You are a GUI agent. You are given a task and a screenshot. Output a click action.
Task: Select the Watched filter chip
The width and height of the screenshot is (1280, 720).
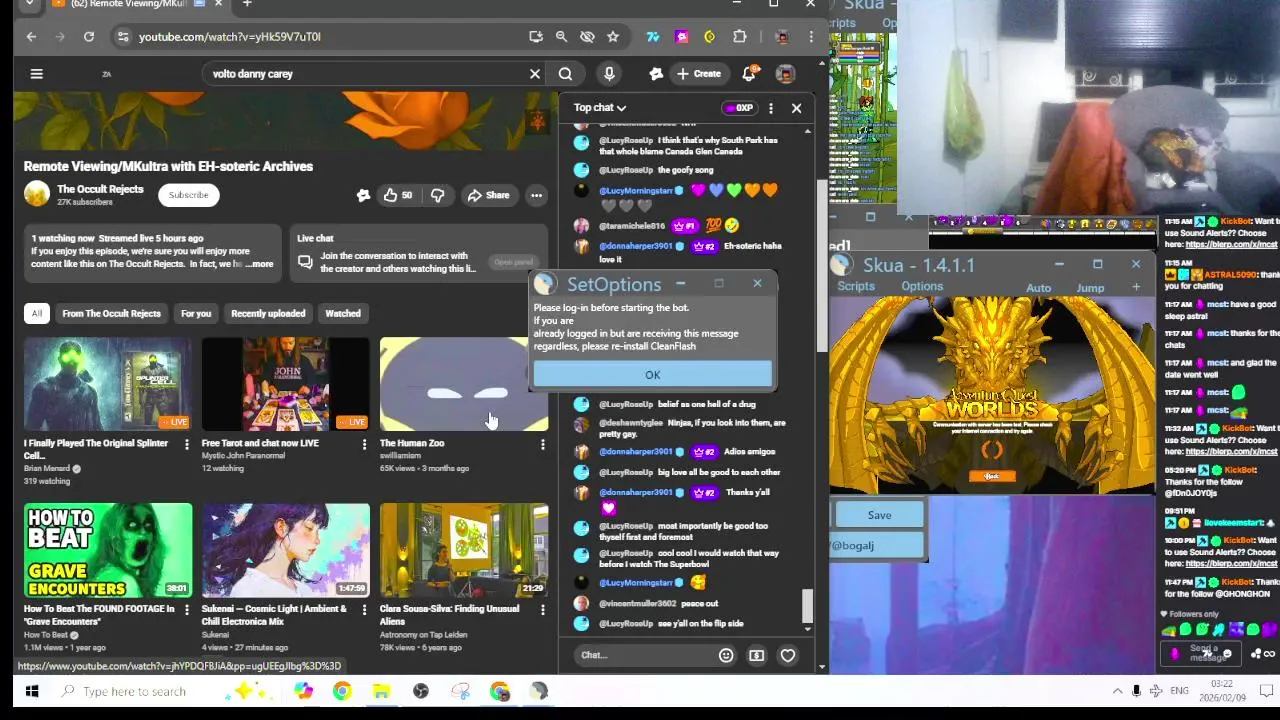(343, 313)
